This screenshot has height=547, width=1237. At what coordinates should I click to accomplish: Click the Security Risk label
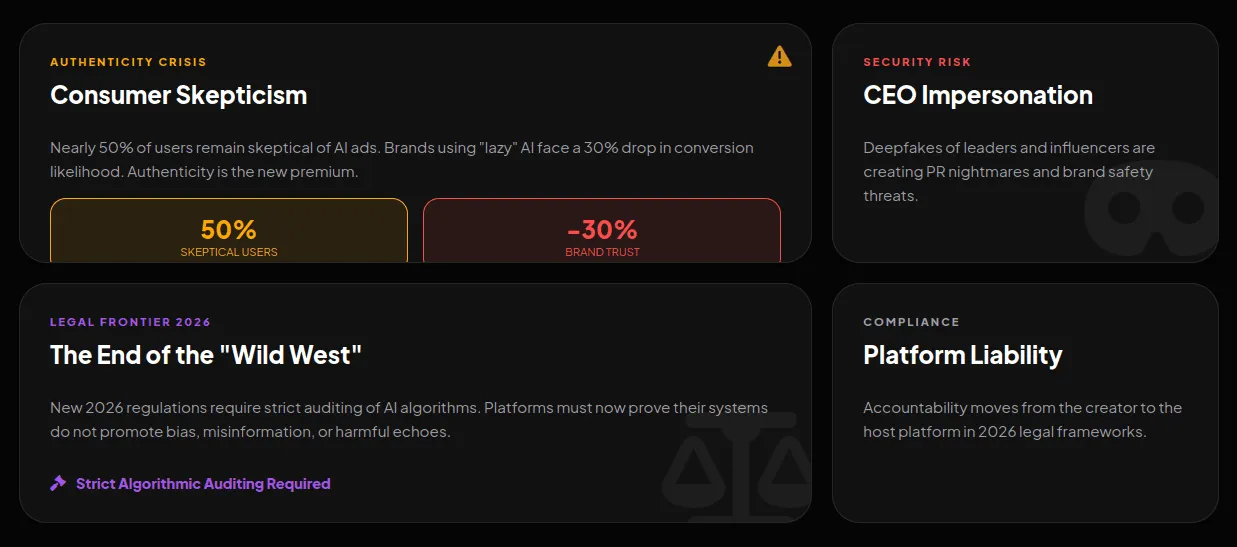coord(917,62)
